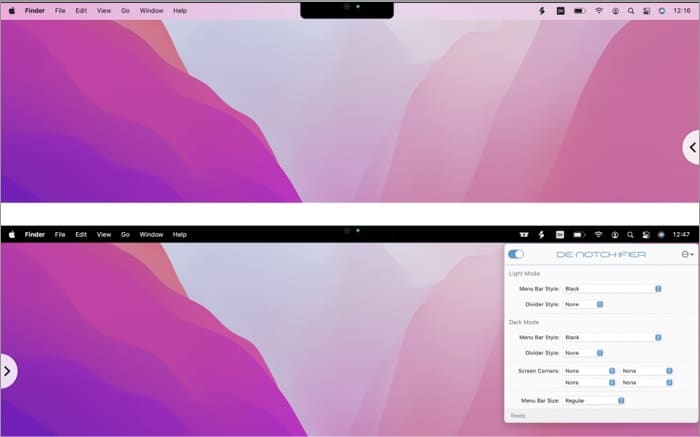Viewport: 700px width, 437px height.
Task: Open Dark Mode Menu Bar Style dropdown
Action: [612, 337]
